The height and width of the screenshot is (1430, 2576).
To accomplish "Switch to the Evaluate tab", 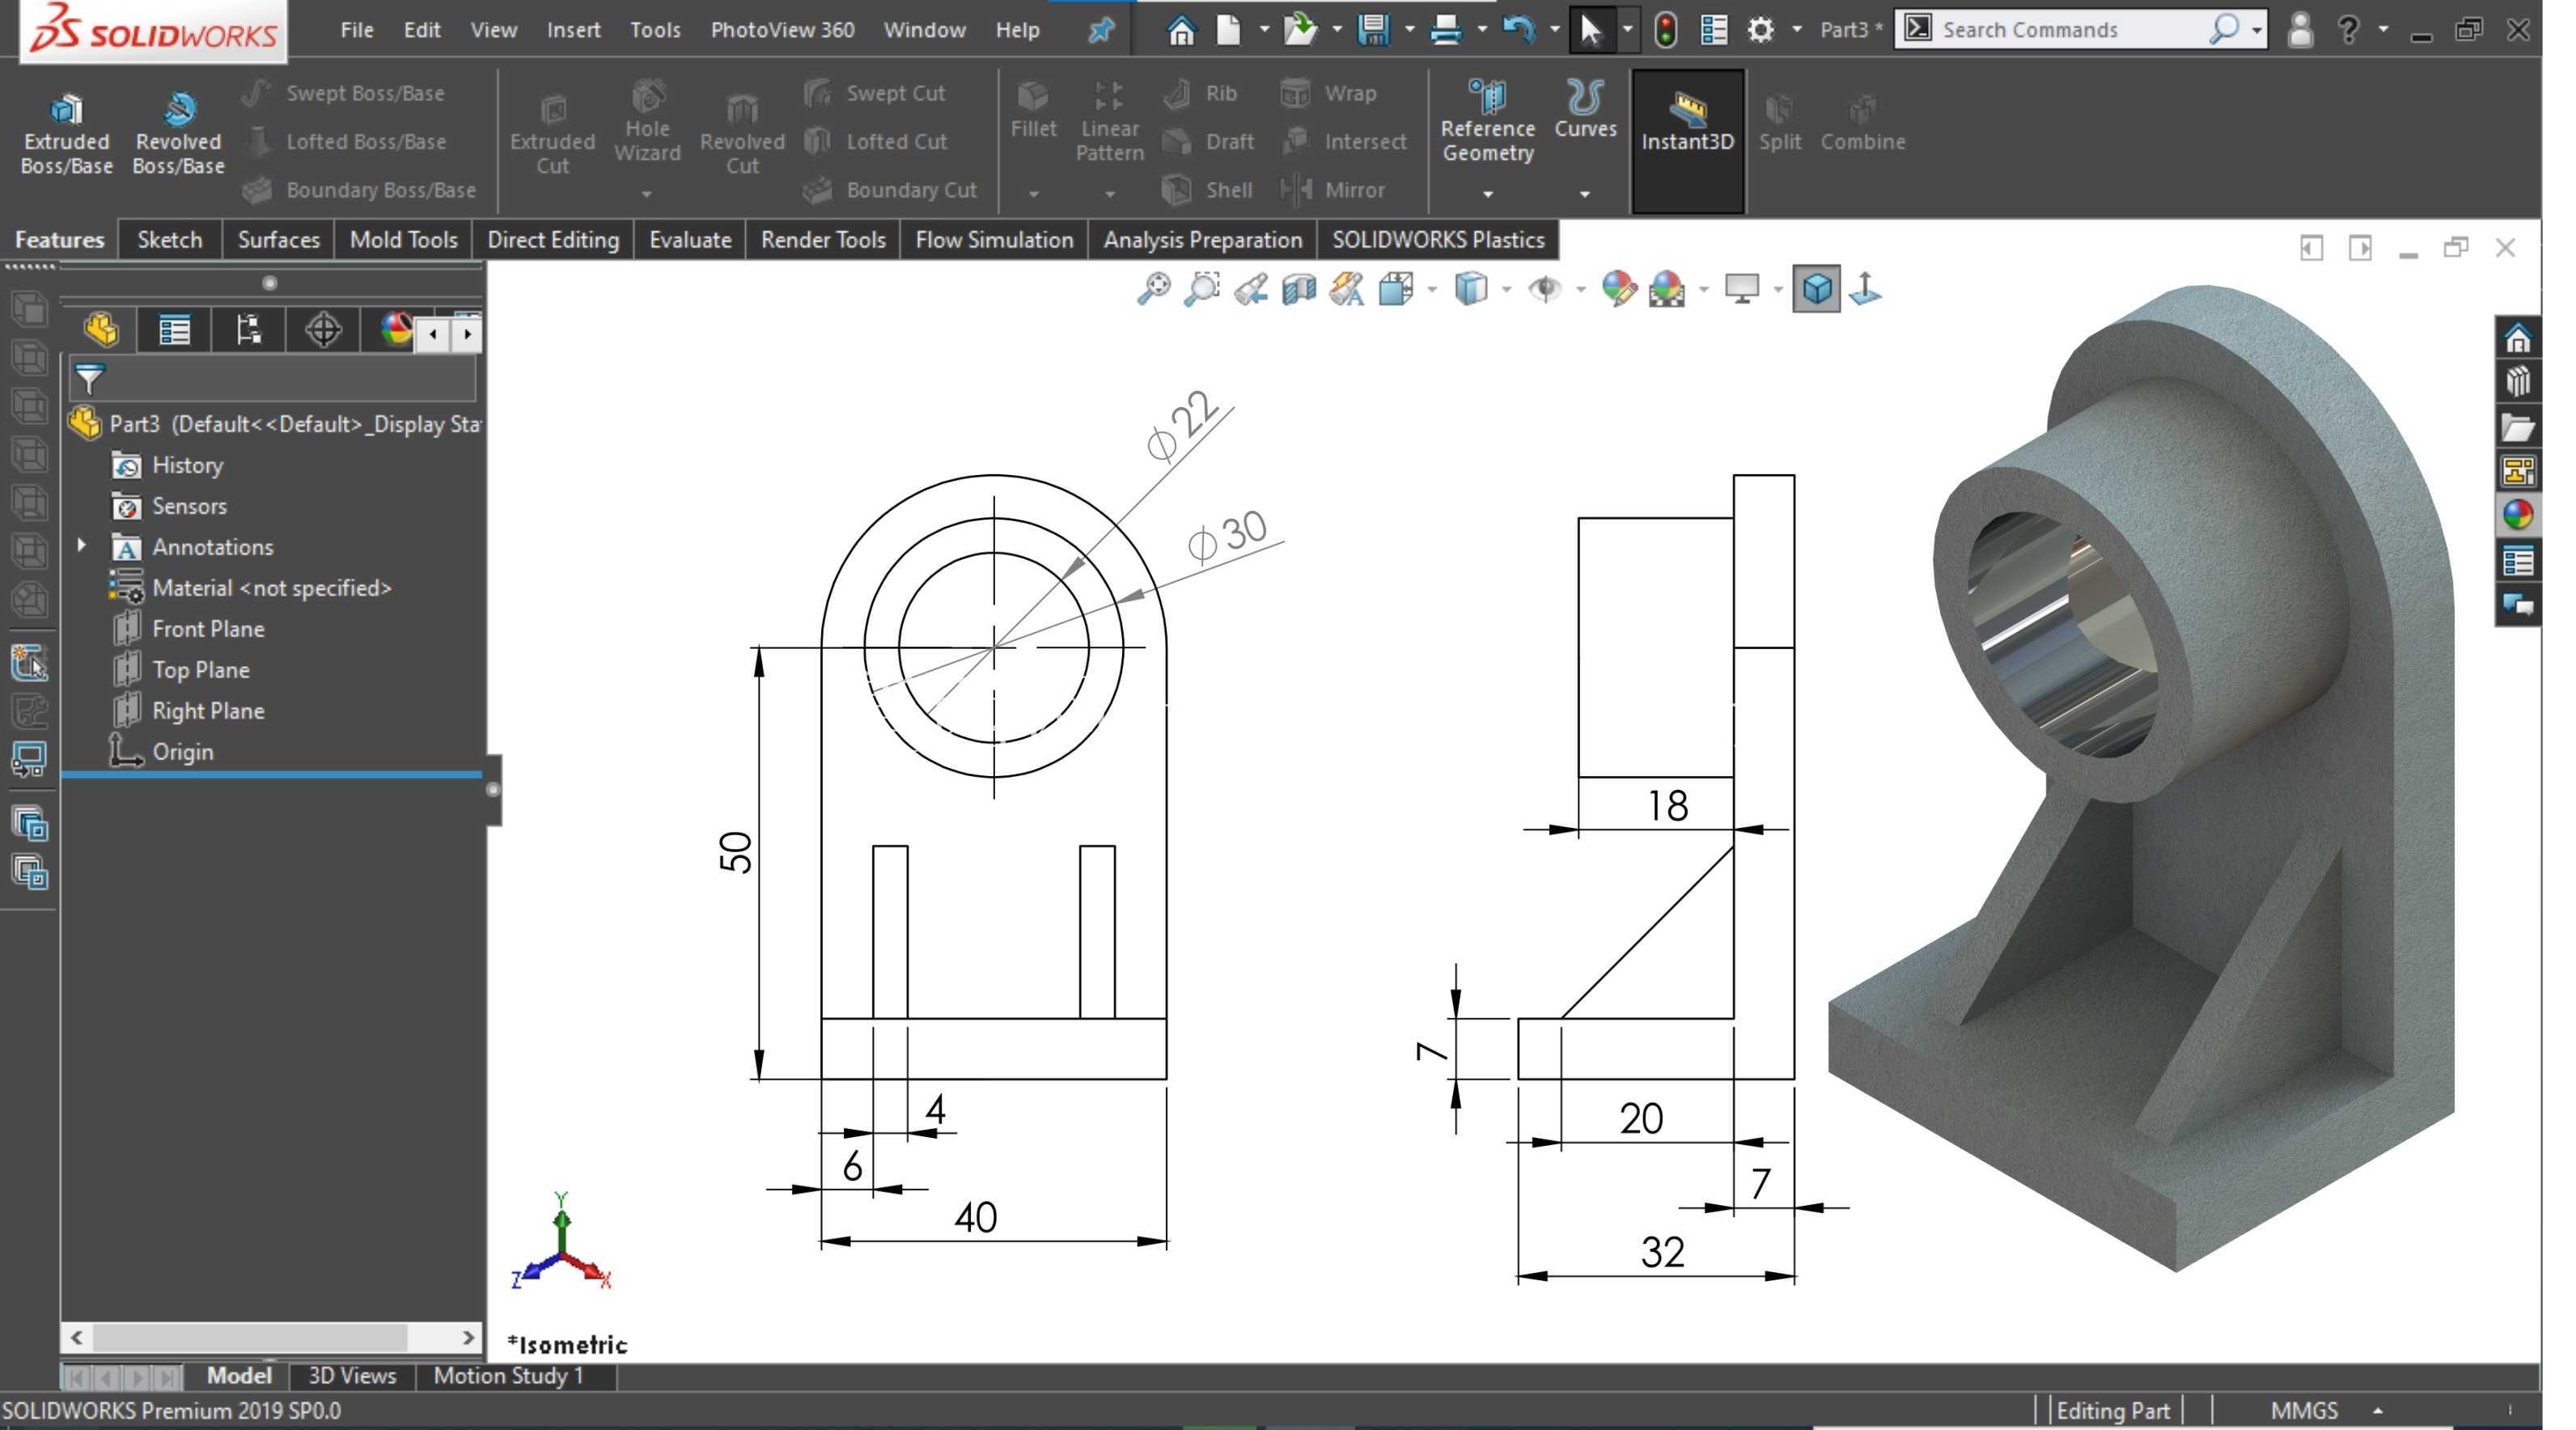I will (690, 240).
